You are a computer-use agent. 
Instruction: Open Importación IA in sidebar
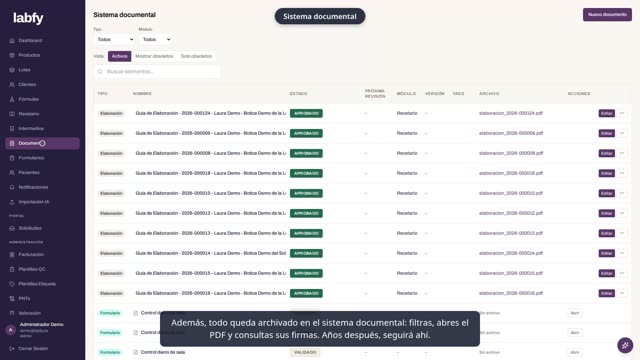(x=33, y=202)
